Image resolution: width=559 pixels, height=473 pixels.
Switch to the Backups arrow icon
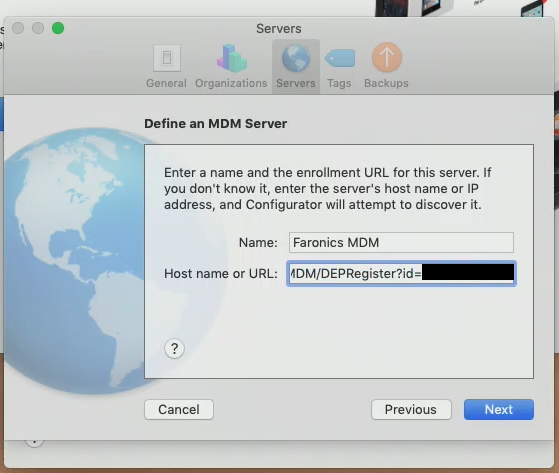tap(387, 57)
